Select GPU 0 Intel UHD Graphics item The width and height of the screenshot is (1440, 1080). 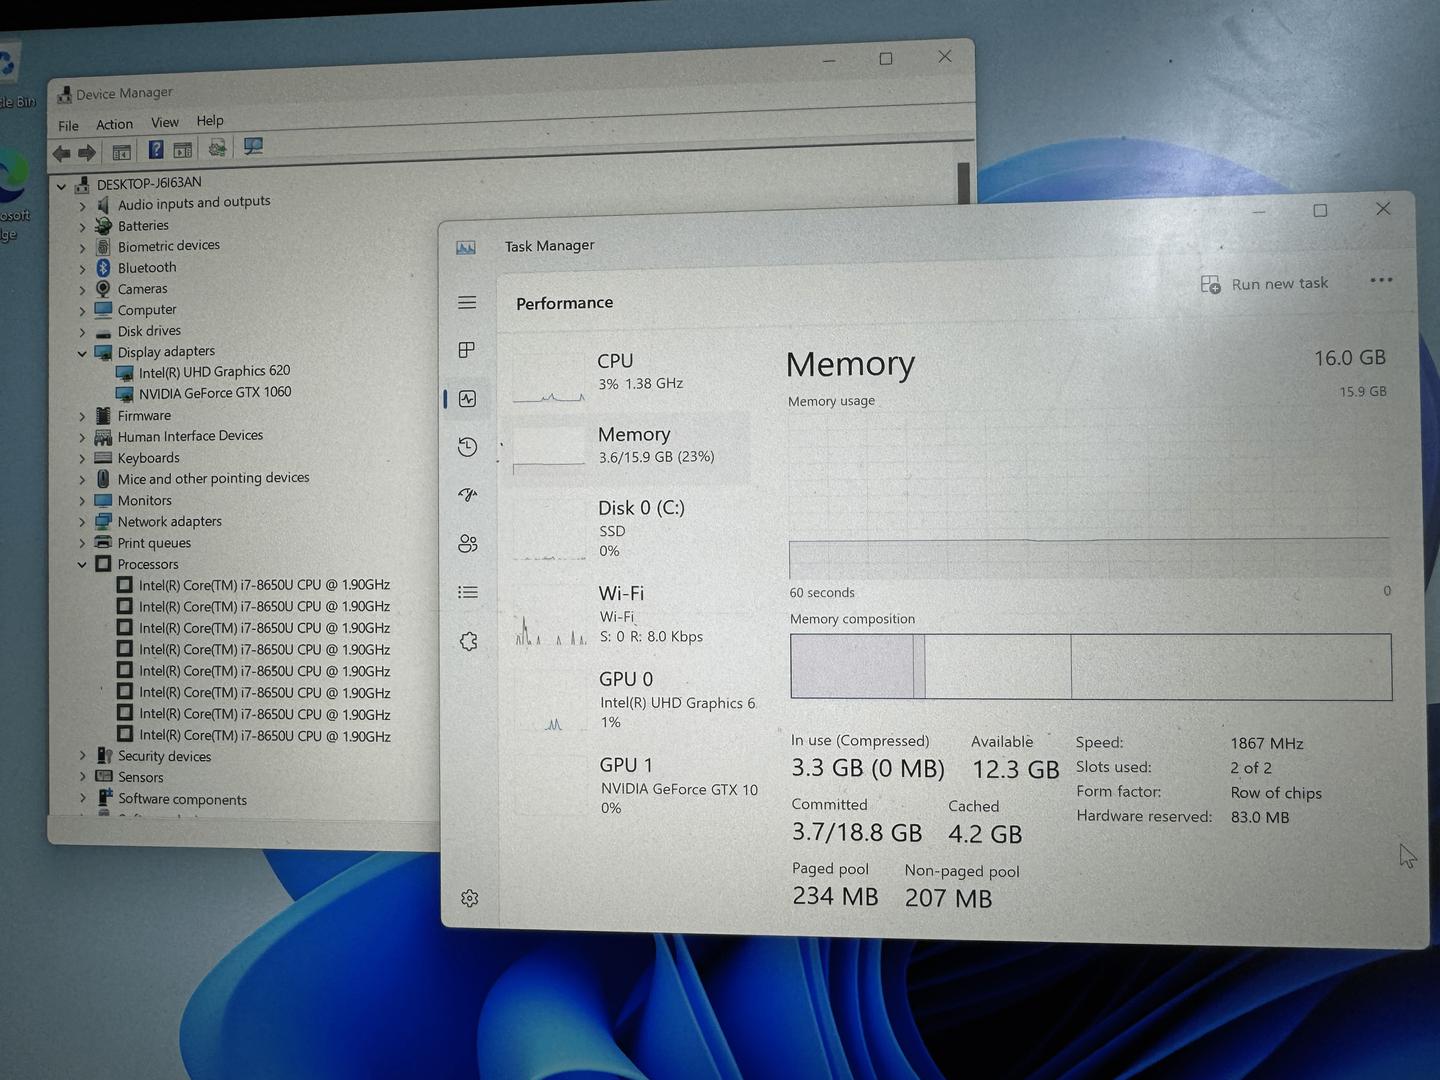pyautogui.click(x=628, y=699)
